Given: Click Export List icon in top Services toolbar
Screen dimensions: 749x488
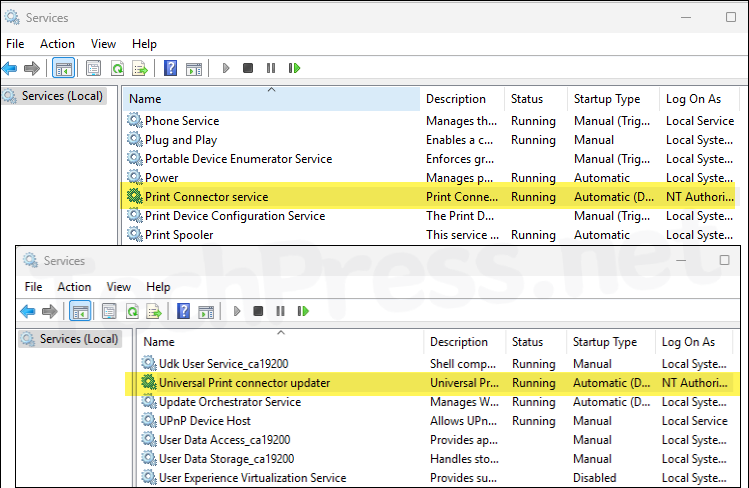Looking at the screenshot, I should click(140, 68).
